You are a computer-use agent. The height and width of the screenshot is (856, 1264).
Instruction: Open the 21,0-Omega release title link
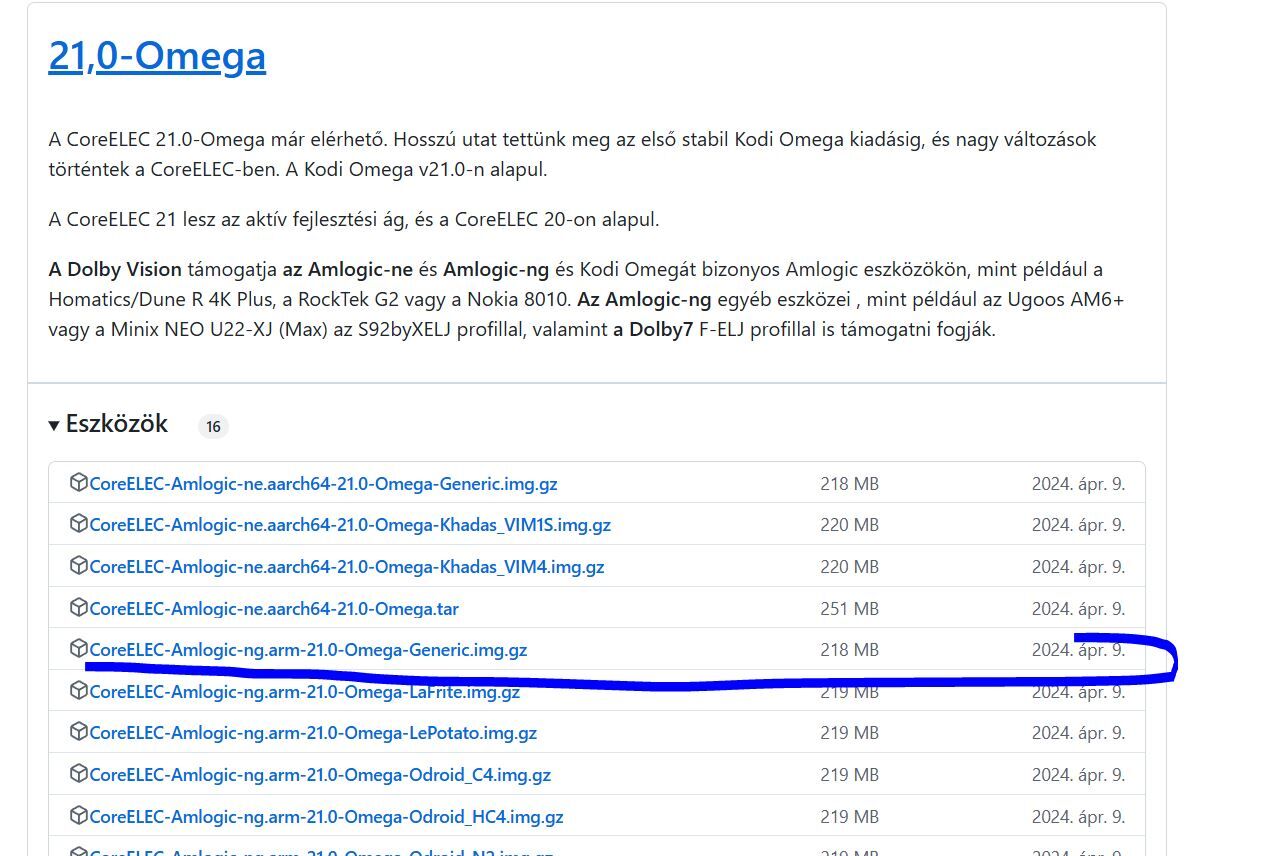point(157,56)
